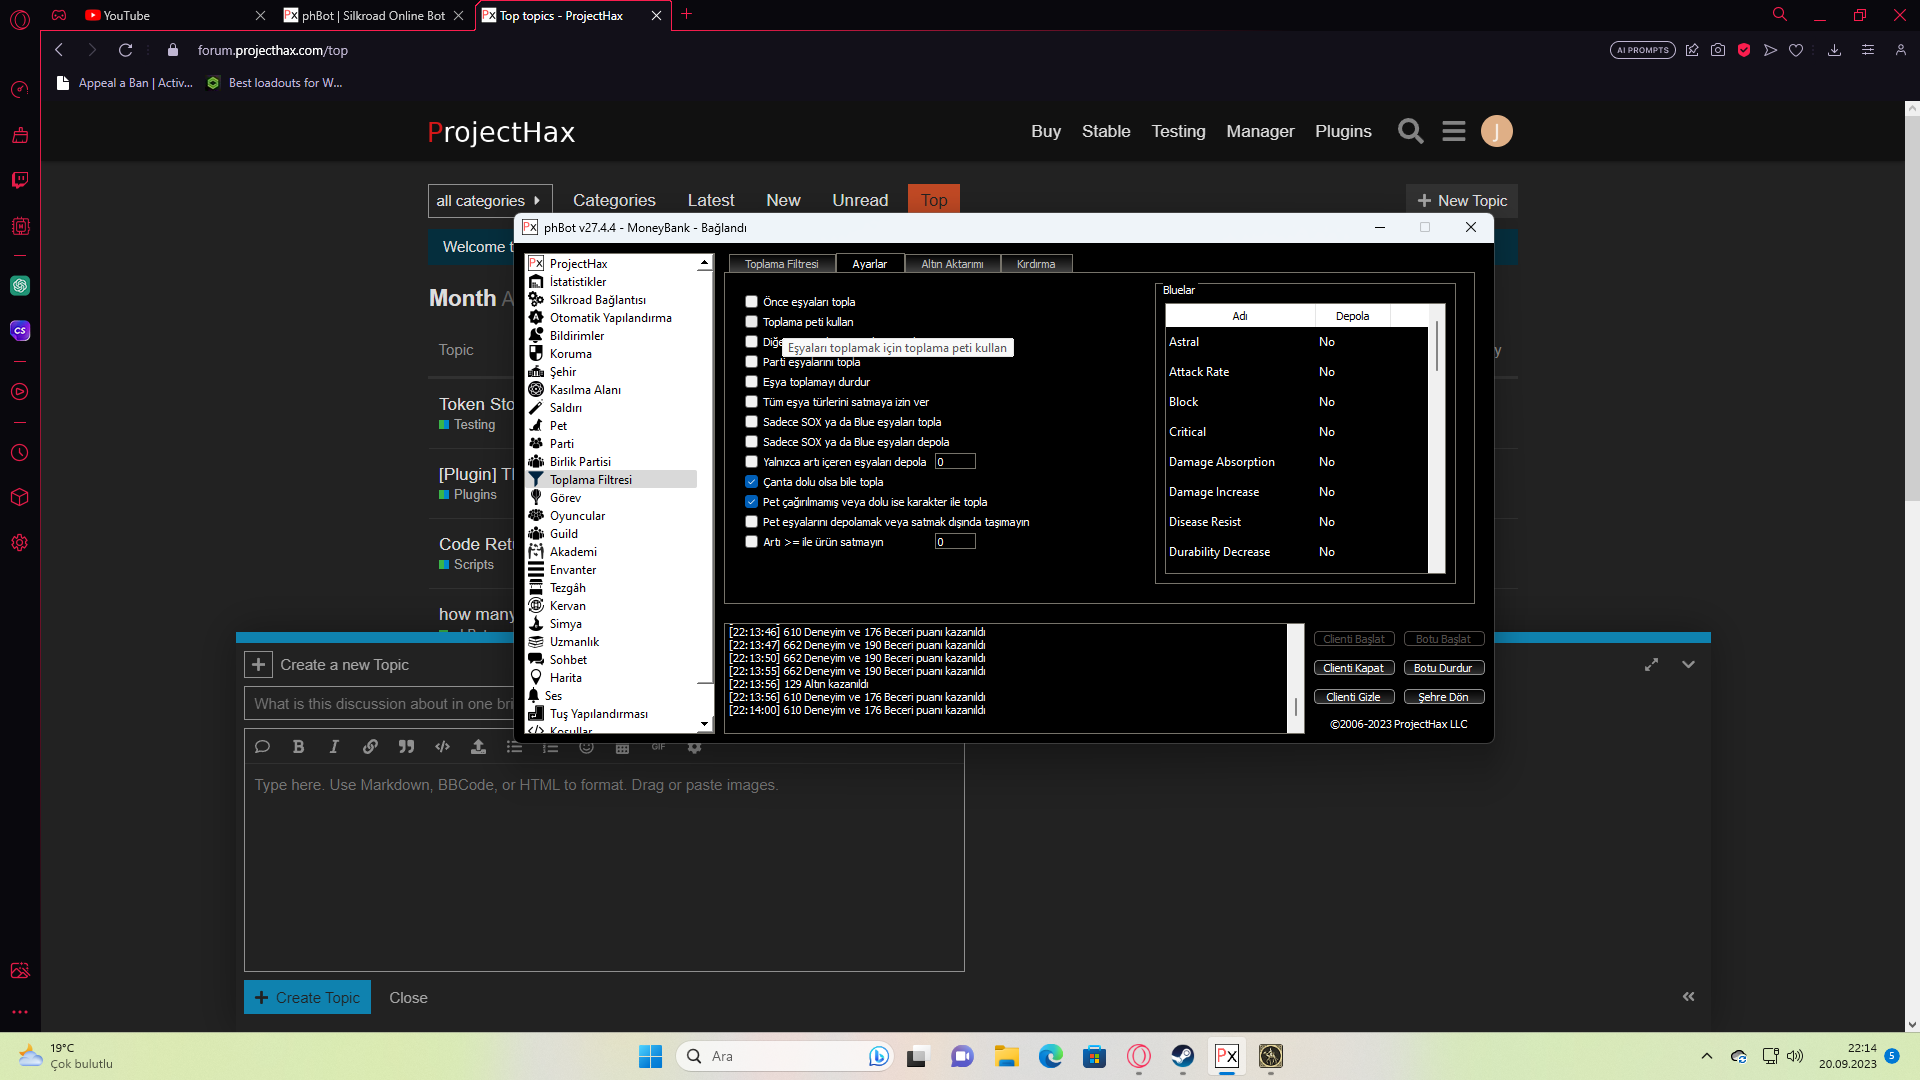Collapse the composer with the chevron arrow
Image resolution: width=1920 pixels, height=1080 pixels.
point(1688,665)
